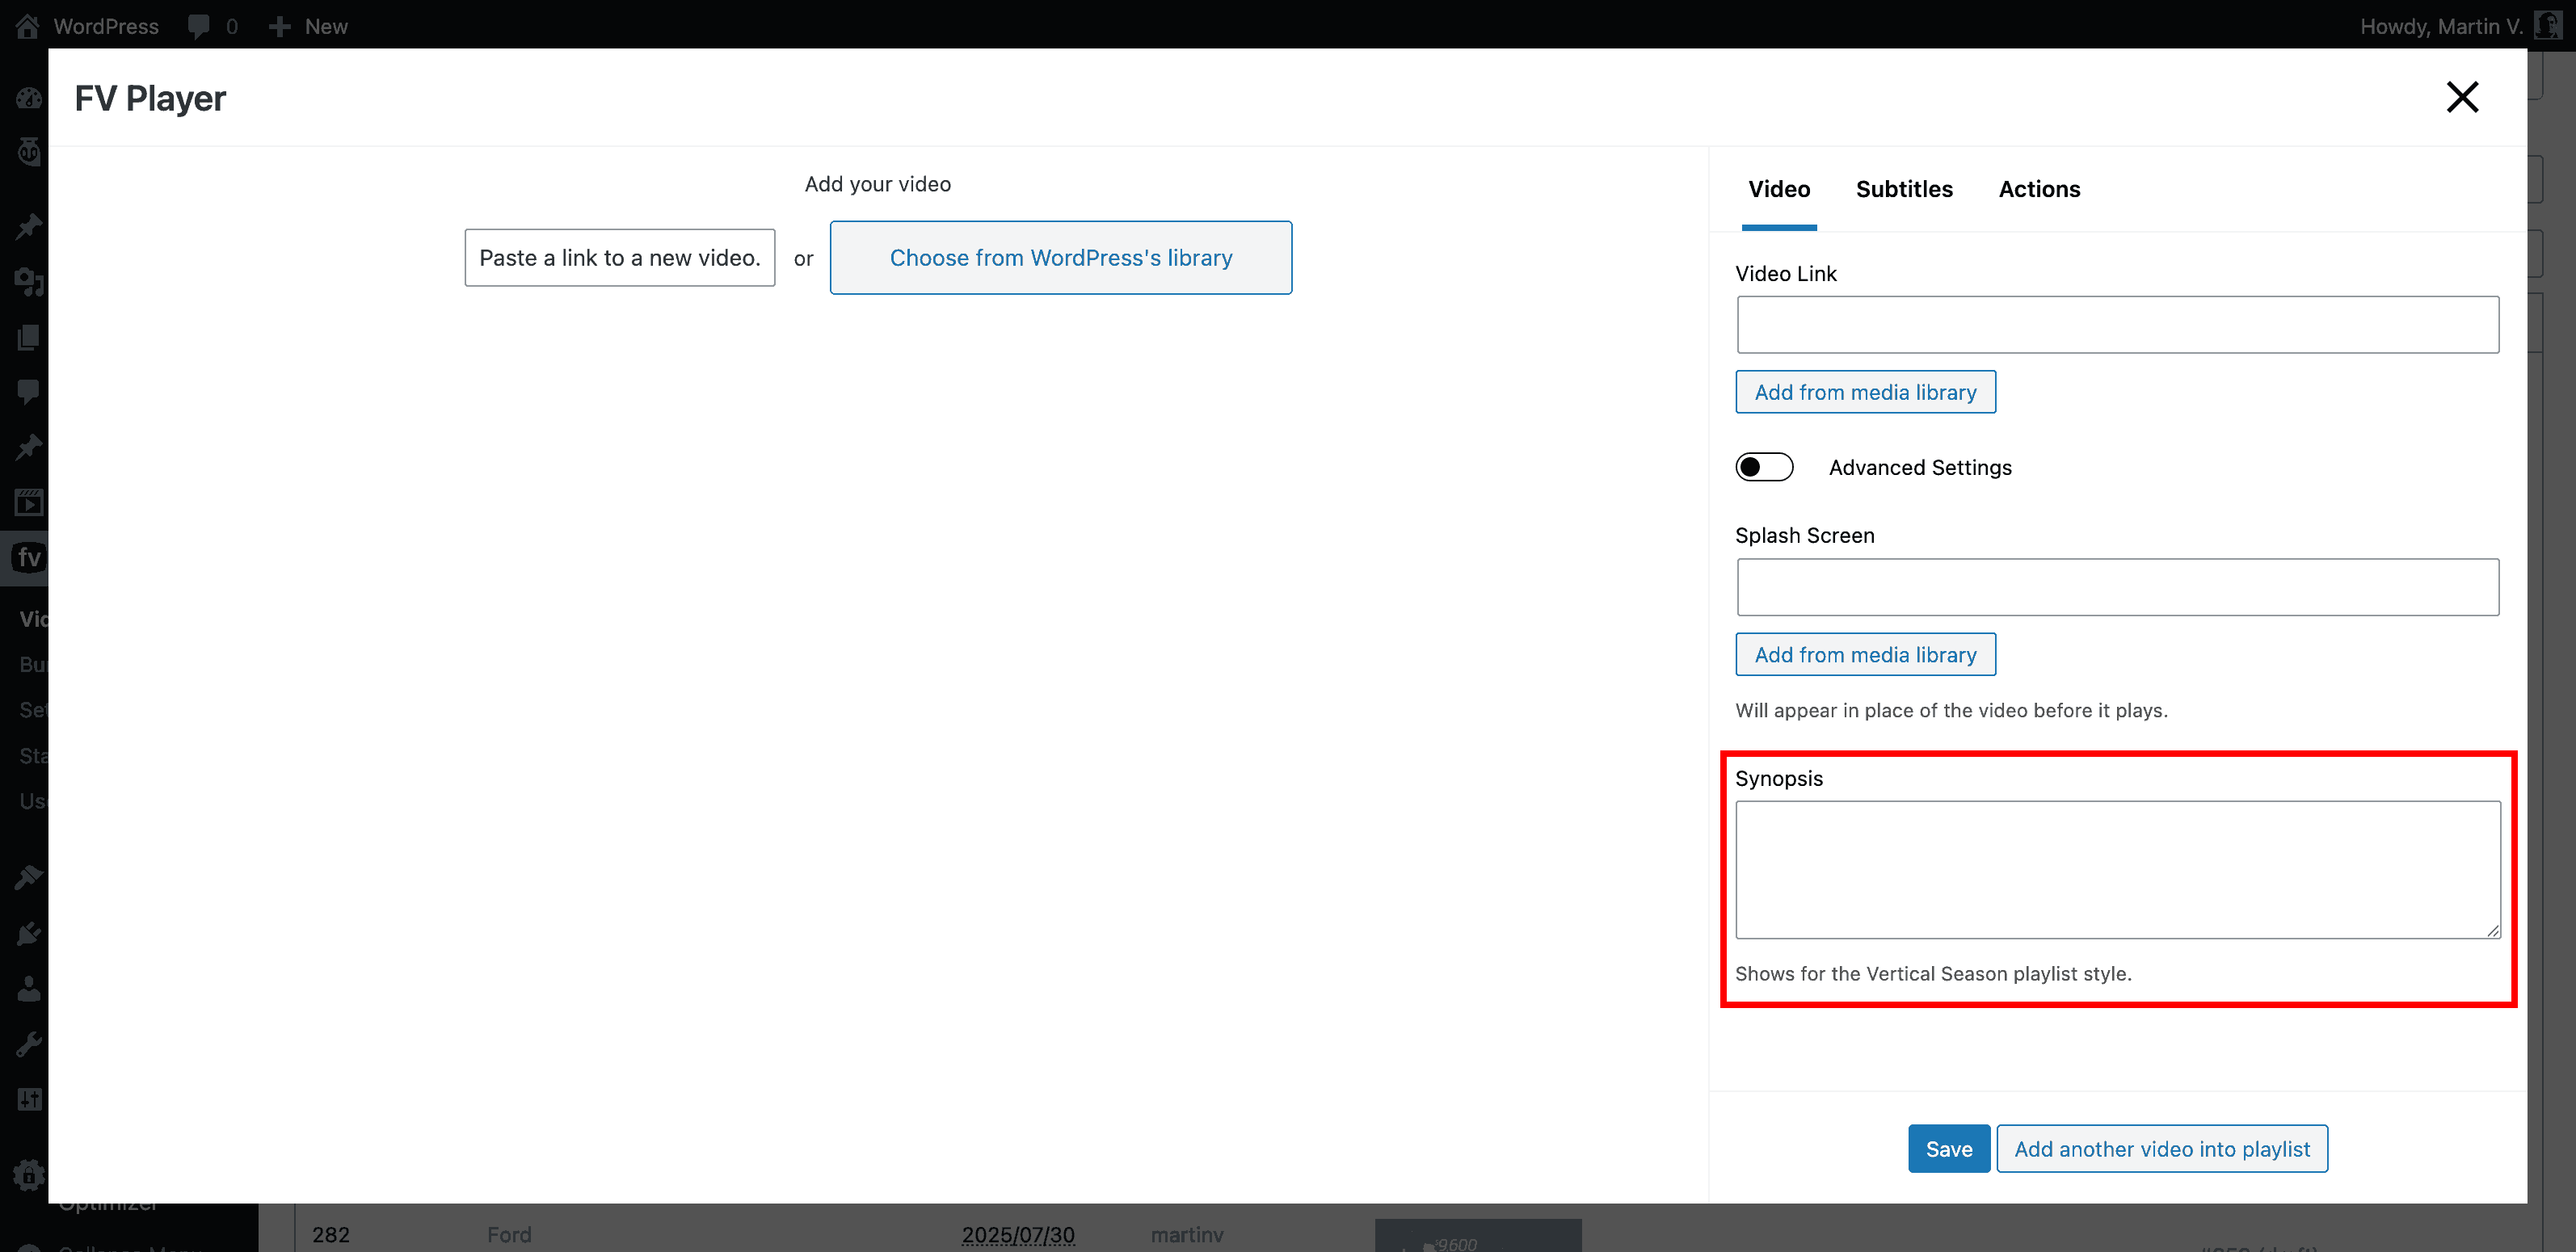
Task: Open the Pages stacked-sheets icon
Action: 29,337
